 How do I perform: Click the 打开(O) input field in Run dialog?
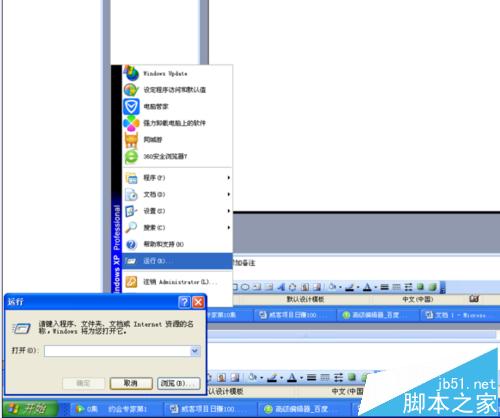click(117, 351)
